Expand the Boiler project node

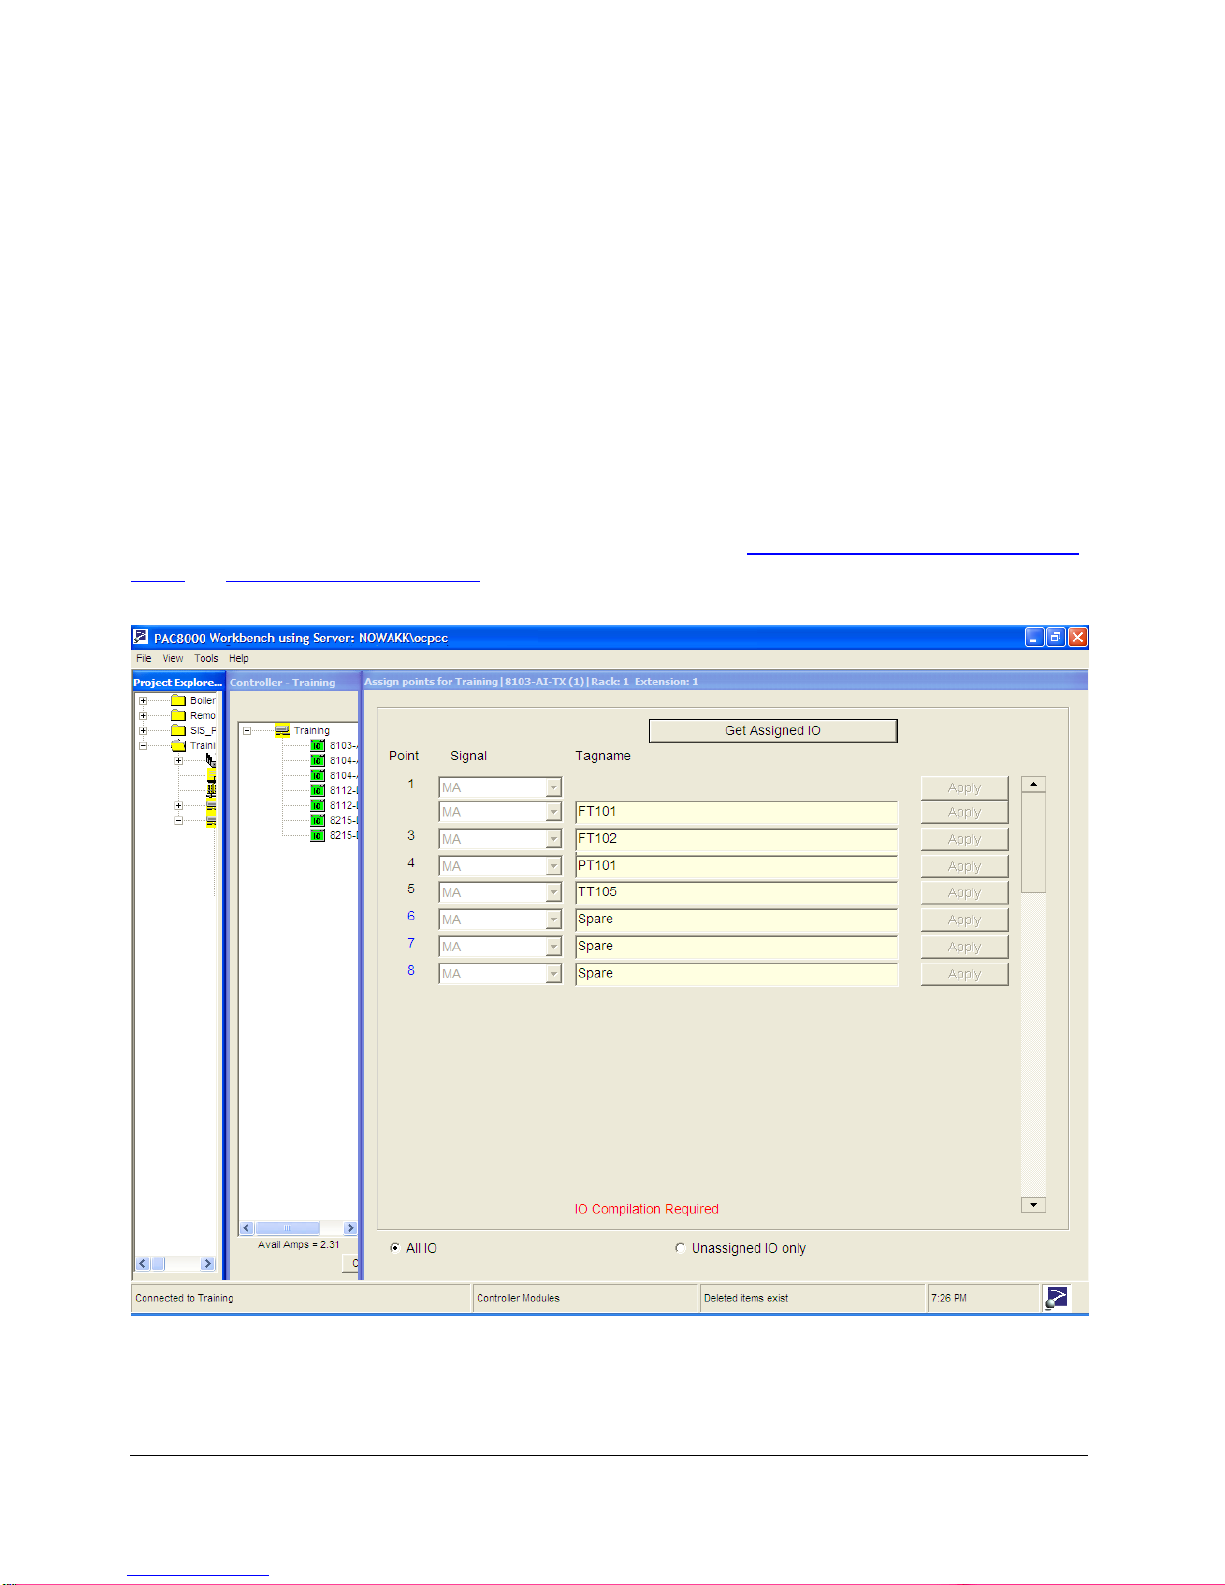(143, 700)
